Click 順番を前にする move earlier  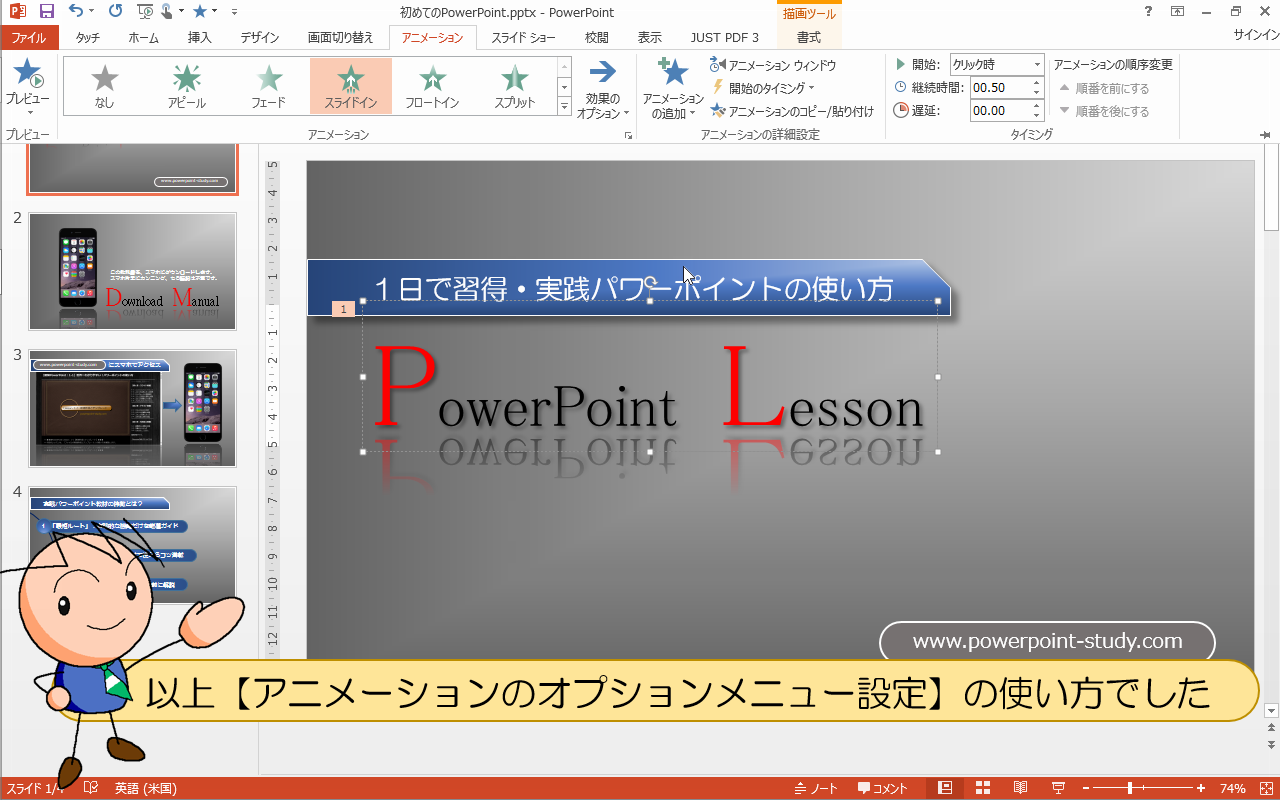[x=1104, y=88]
